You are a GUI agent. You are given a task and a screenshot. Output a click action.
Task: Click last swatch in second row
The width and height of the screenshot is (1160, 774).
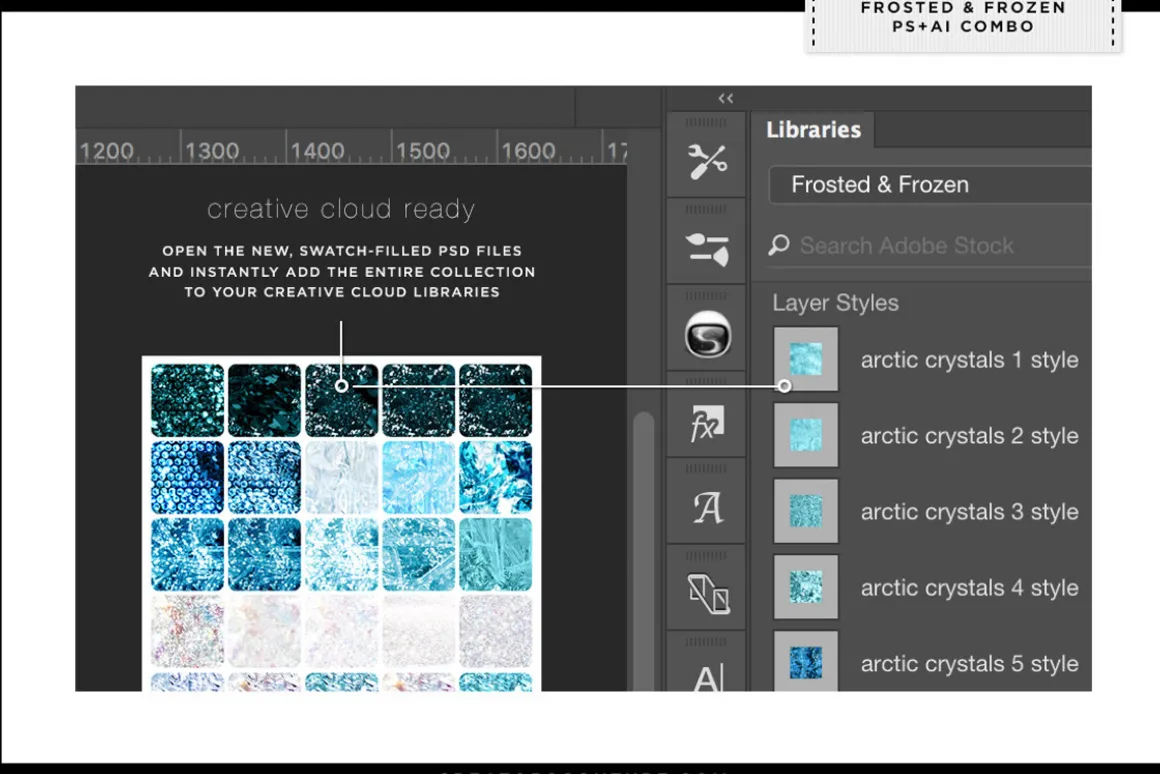pyautogui.click(x=495, y=477)
